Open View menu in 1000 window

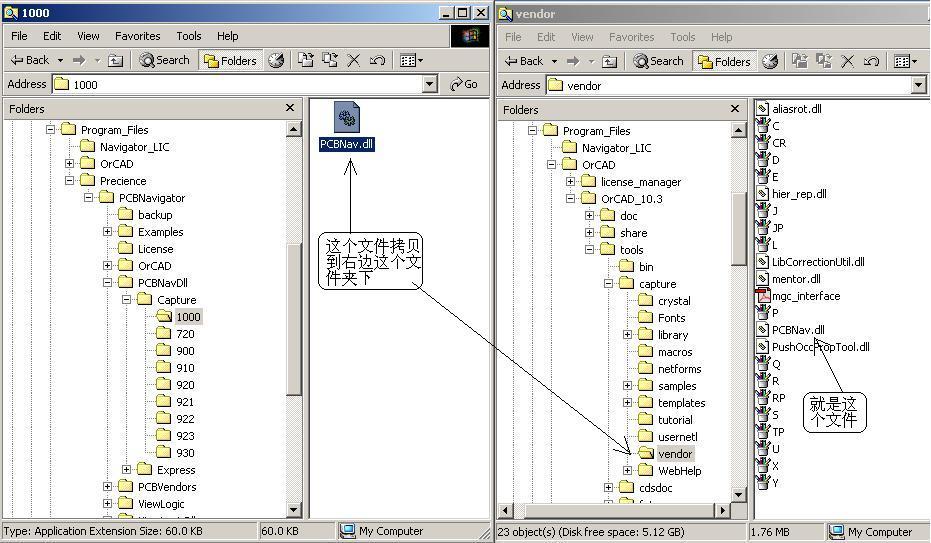(x=88, y=36)
